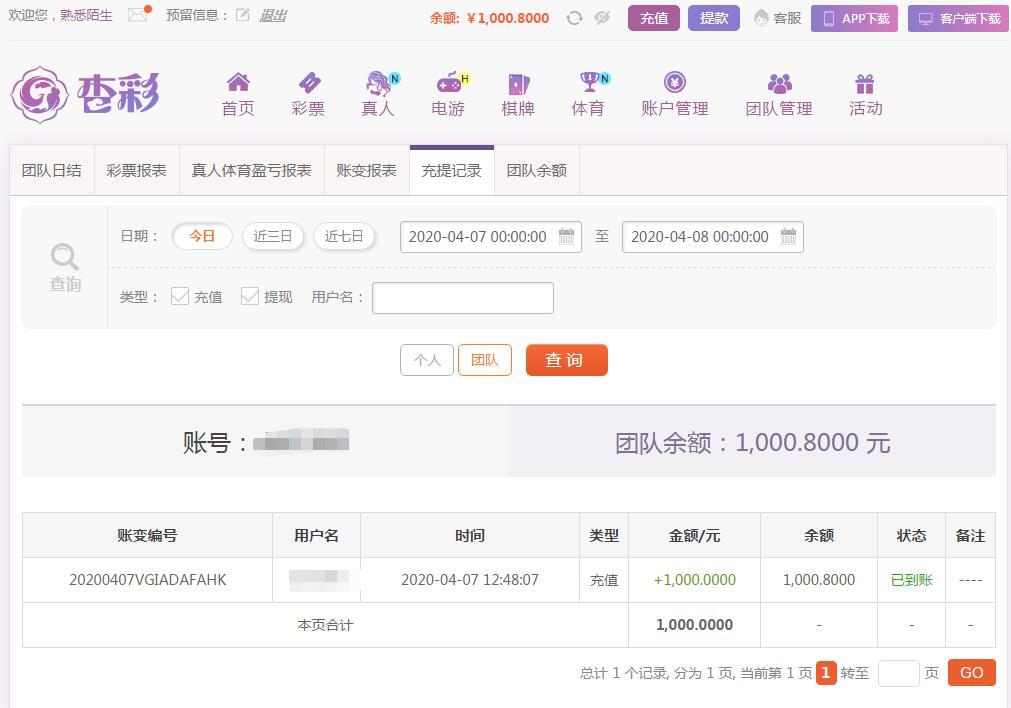Image resolution: width=1011 pixels, height=708 pixels.
Task: Open the 电游 video games section
Action: tap(449, 95)
